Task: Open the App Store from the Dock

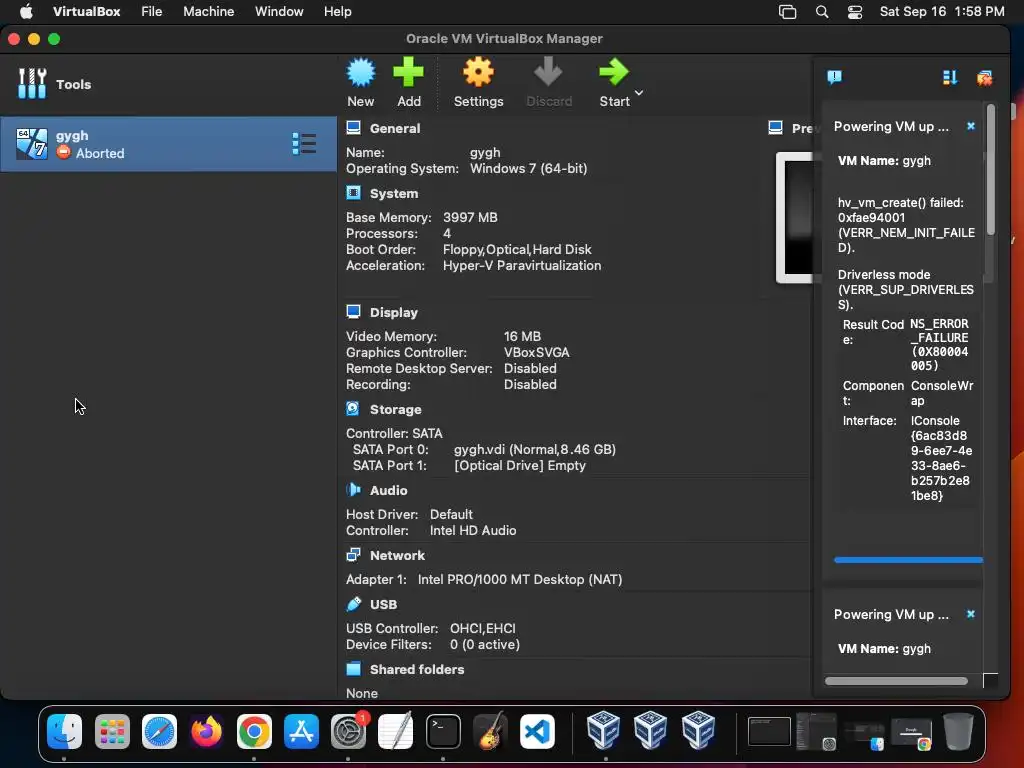Action: coord(301,731)
